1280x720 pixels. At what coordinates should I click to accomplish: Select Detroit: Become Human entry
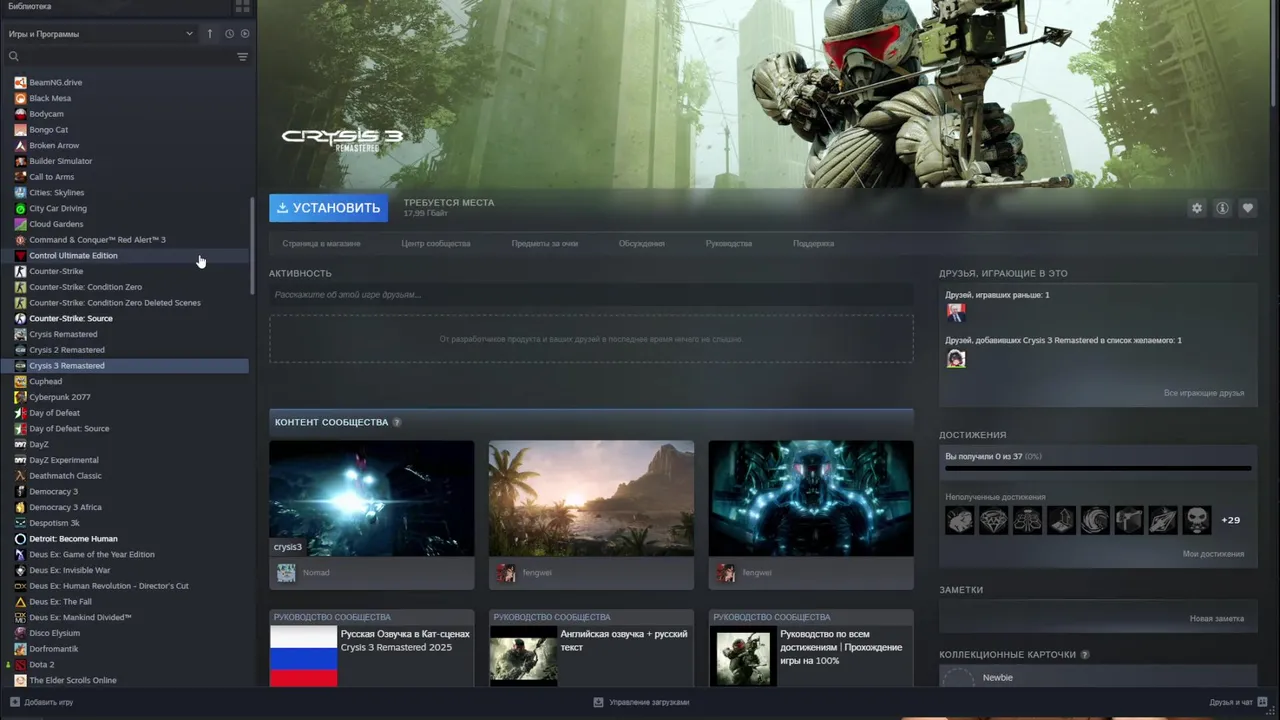point(73,539)
